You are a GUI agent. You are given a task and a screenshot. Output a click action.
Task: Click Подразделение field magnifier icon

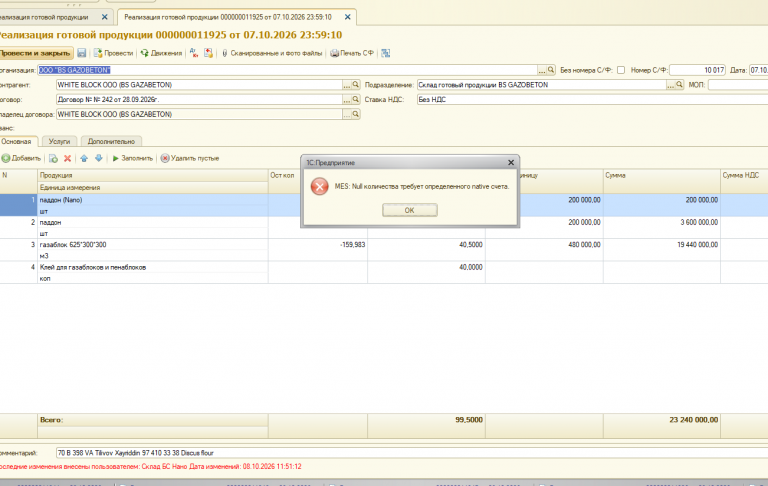click(x=679, y=85)
